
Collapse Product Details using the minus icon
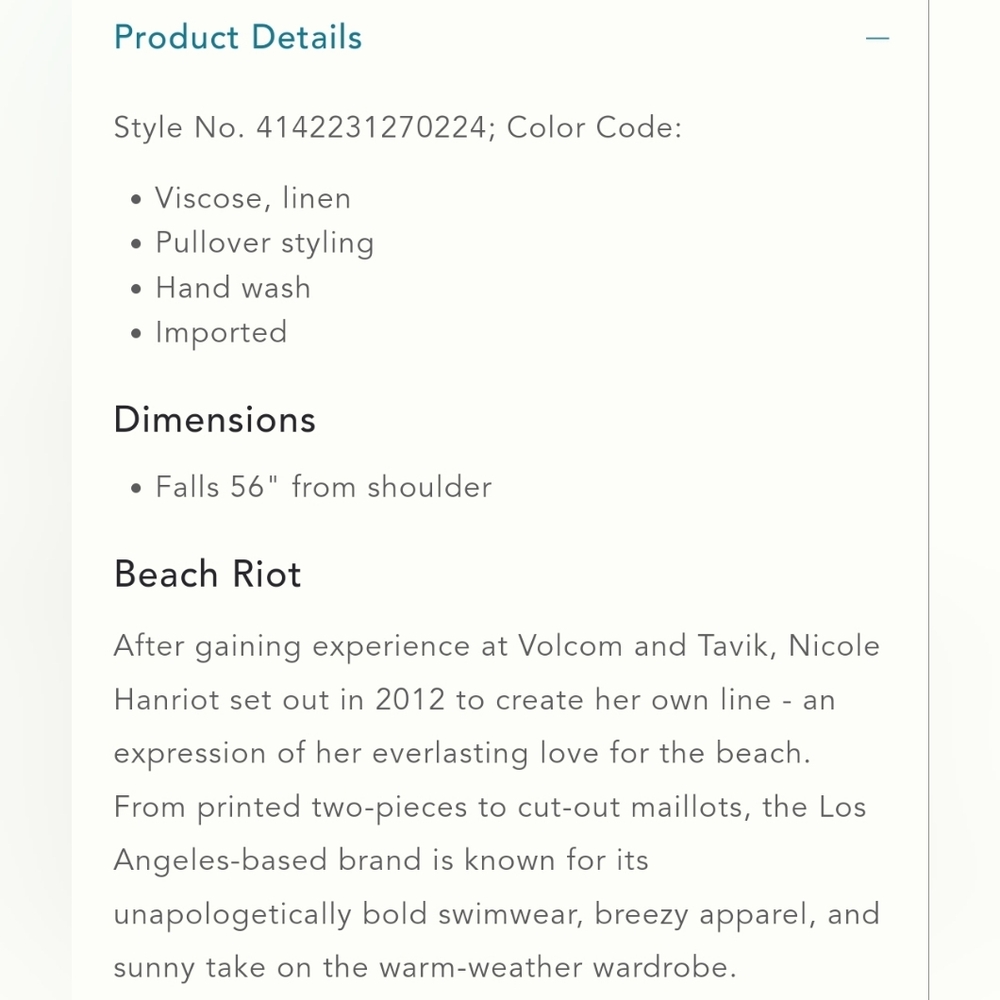(x=877, y=38)
